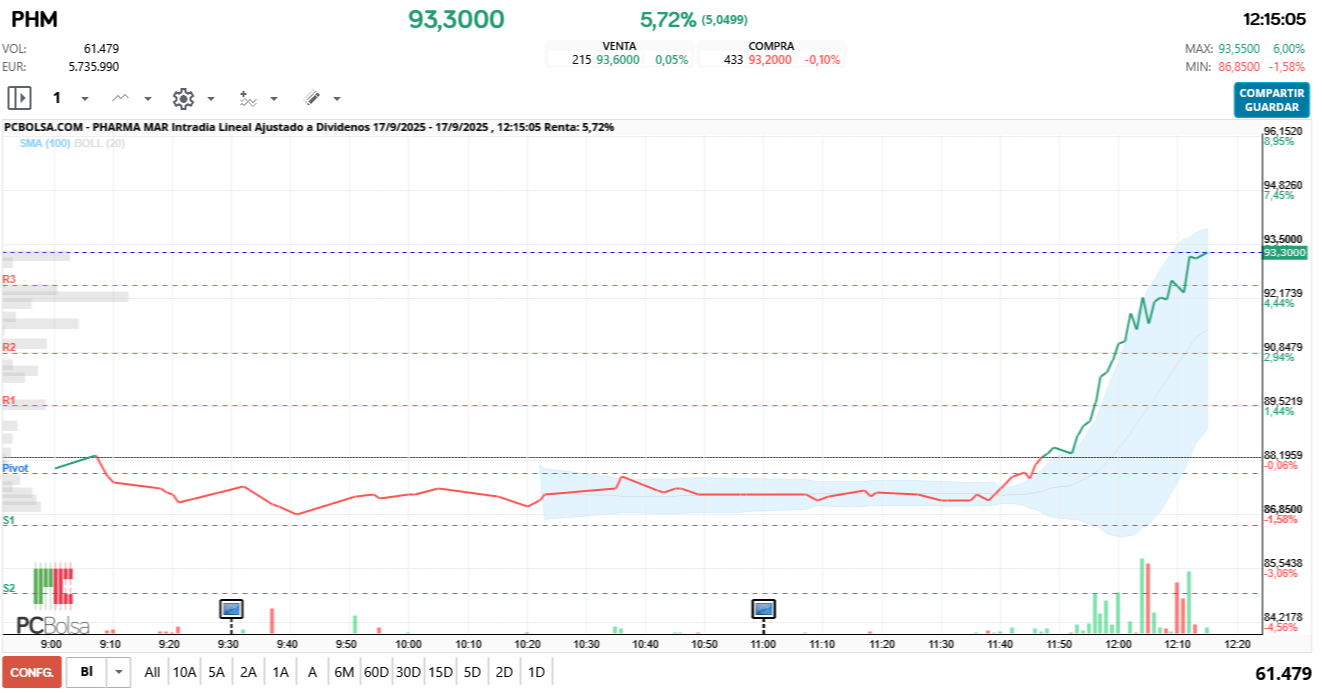Click the PHM ticker symbol
Screen dimensions: 1325x693
coord(34,19)
